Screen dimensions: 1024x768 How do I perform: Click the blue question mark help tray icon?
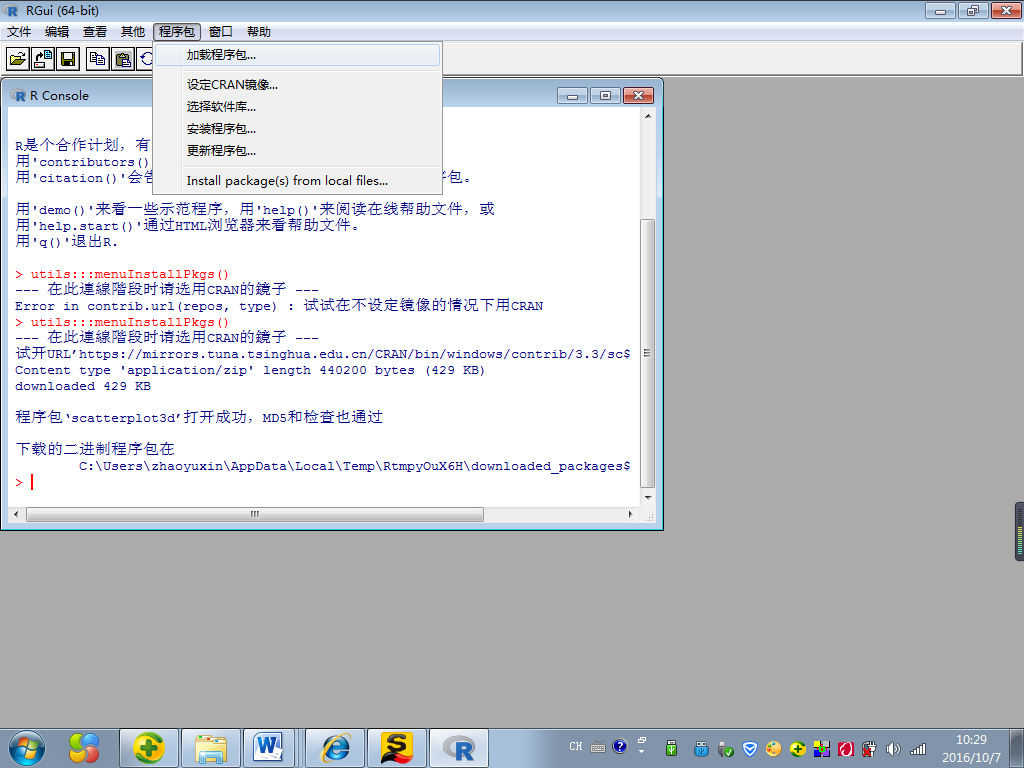[x=620, y=746]
